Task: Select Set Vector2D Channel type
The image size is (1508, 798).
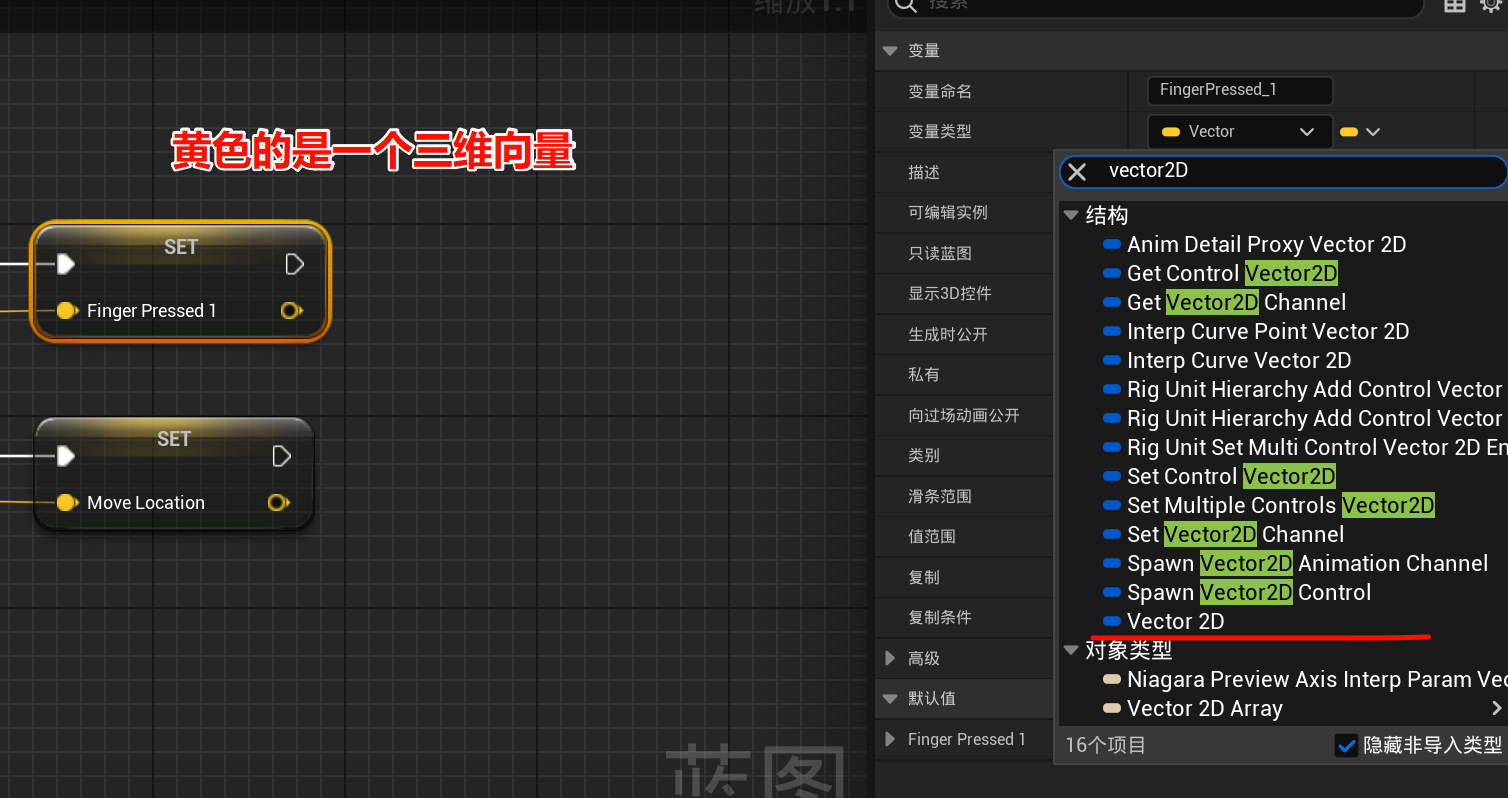Action: point(1235,535)
